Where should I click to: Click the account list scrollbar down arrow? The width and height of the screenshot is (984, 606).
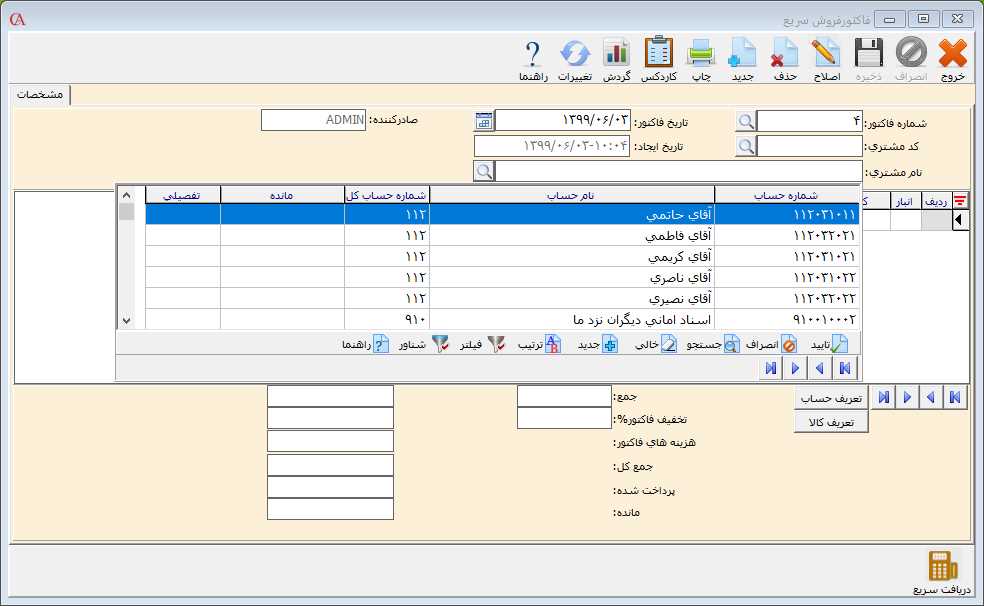[126, 321]
